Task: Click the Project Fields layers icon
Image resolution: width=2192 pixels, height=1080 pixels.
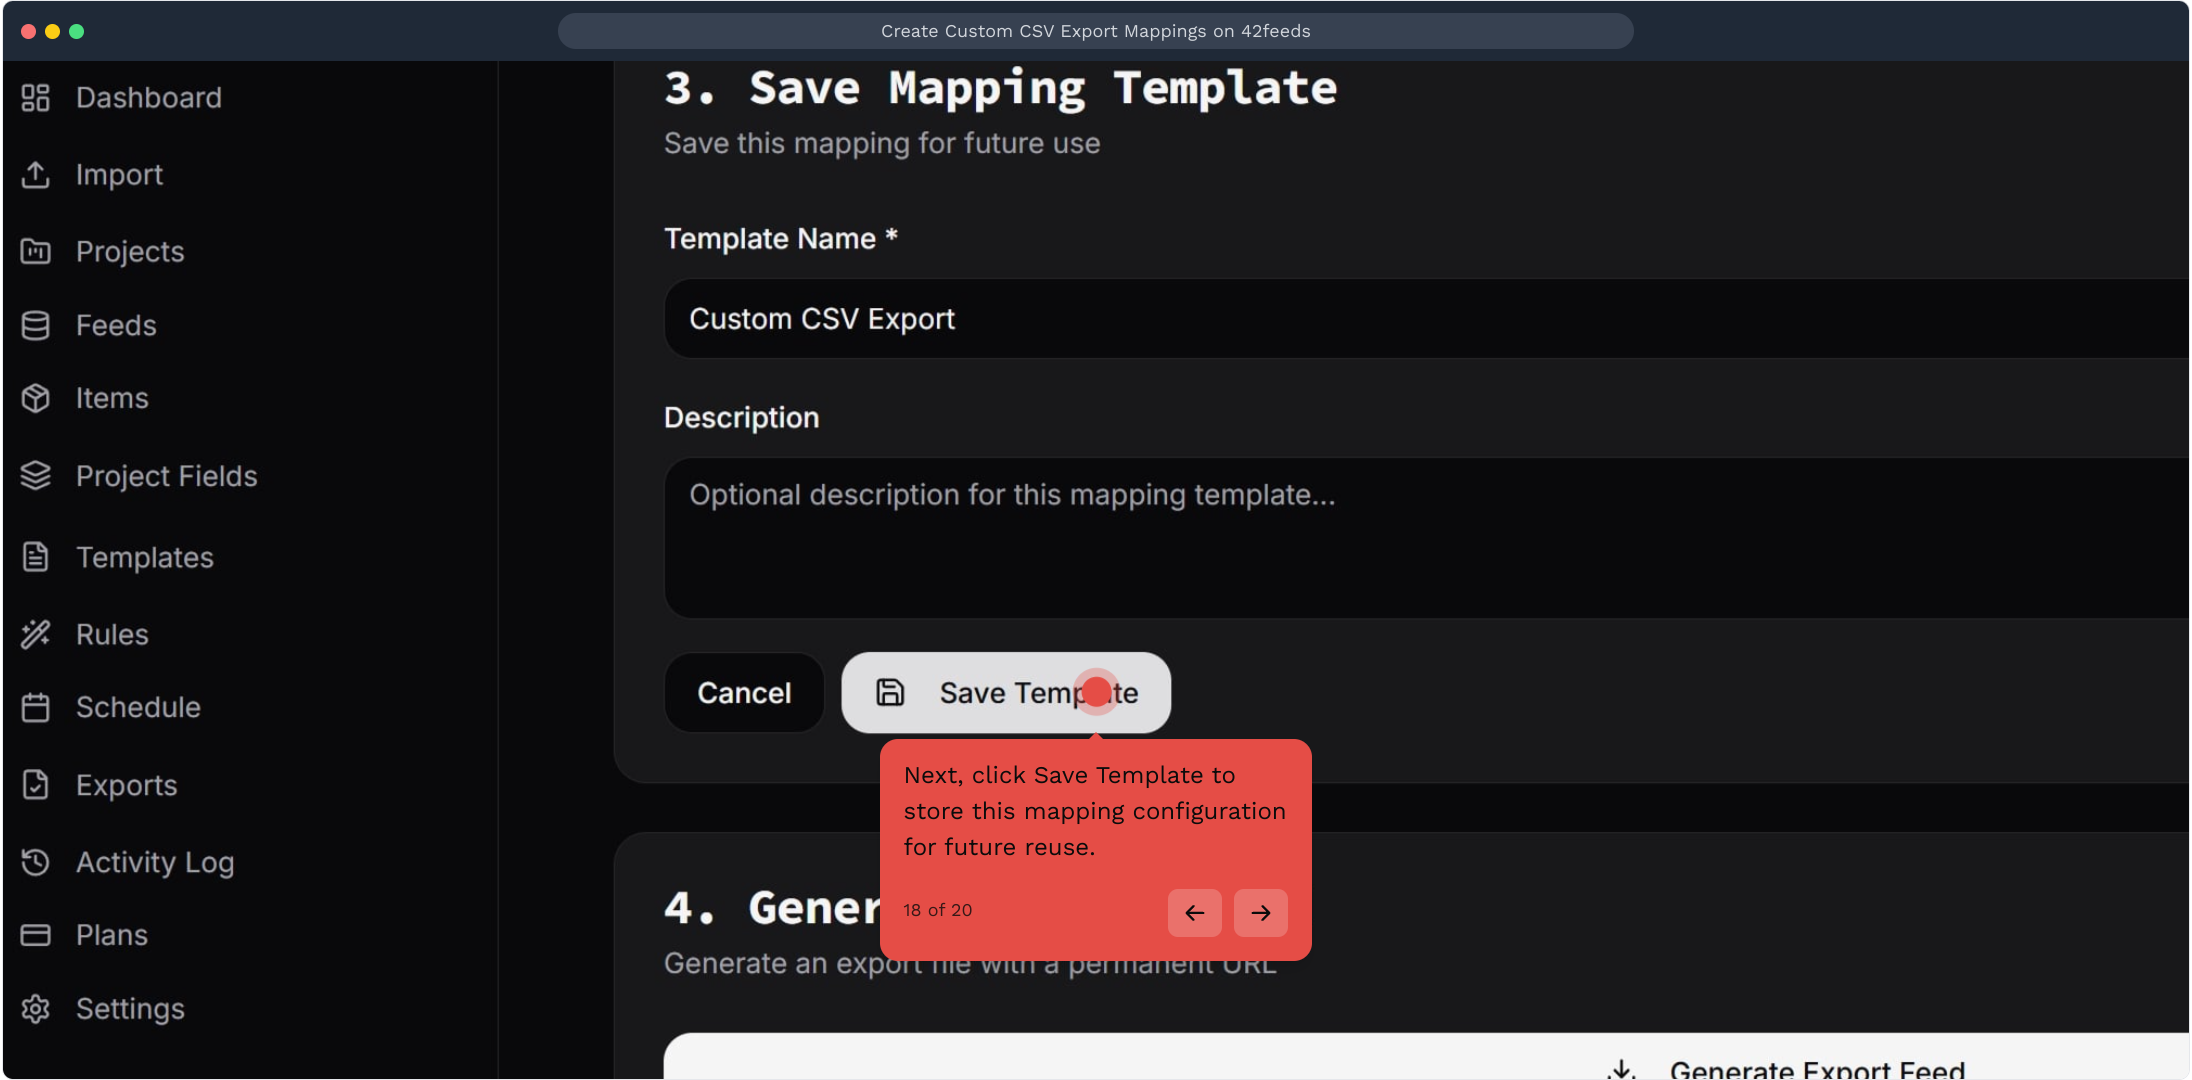Action: (36, 476)
